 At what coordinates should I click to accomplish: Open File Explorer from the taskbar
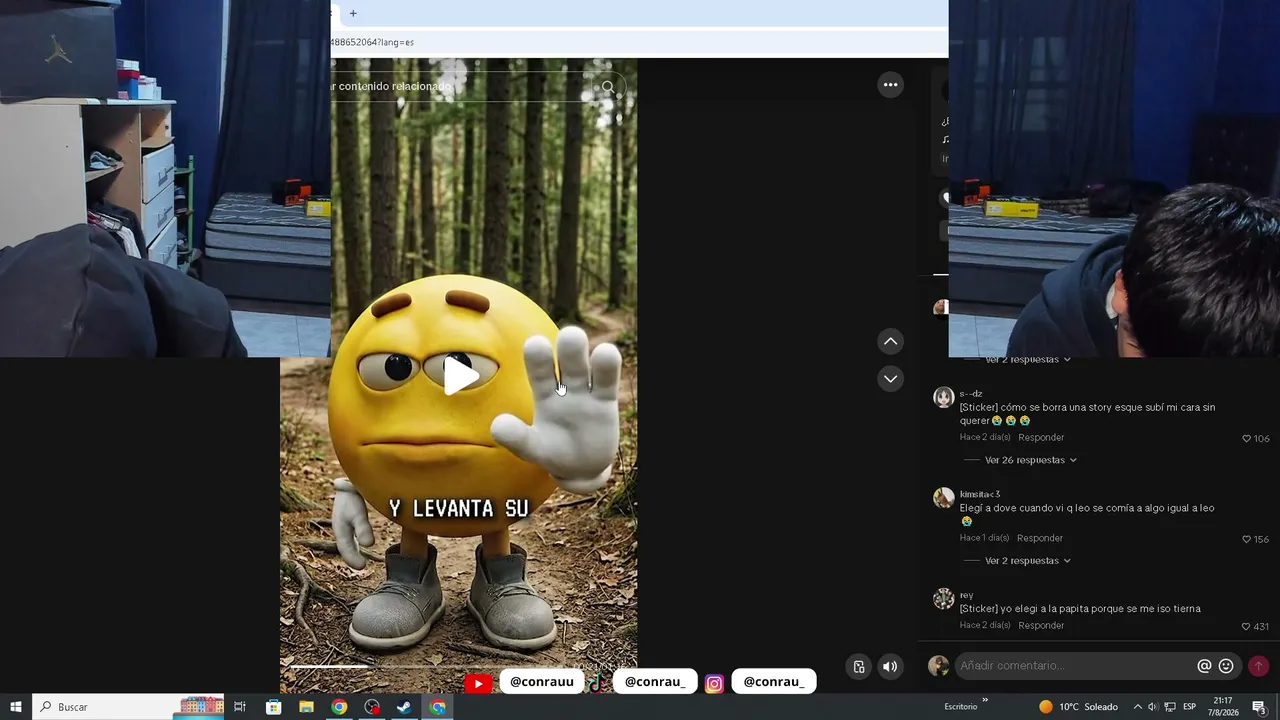[306, 707]
